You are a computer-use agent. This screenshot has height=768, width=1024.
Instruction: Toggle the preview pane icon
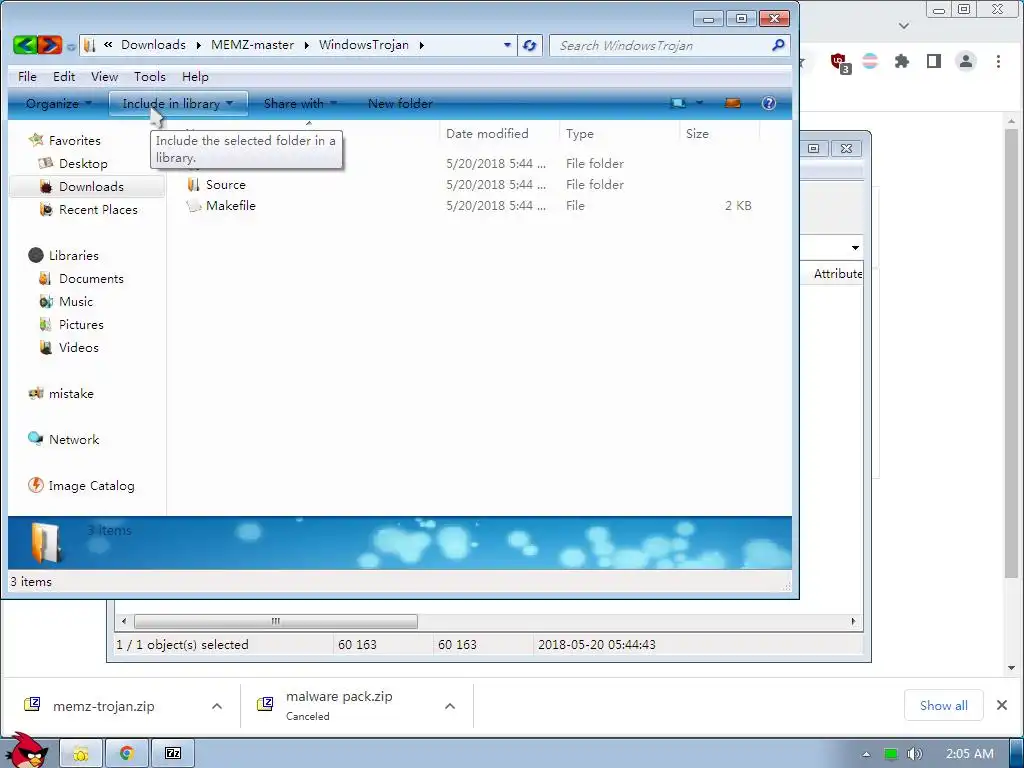[733, 103]
